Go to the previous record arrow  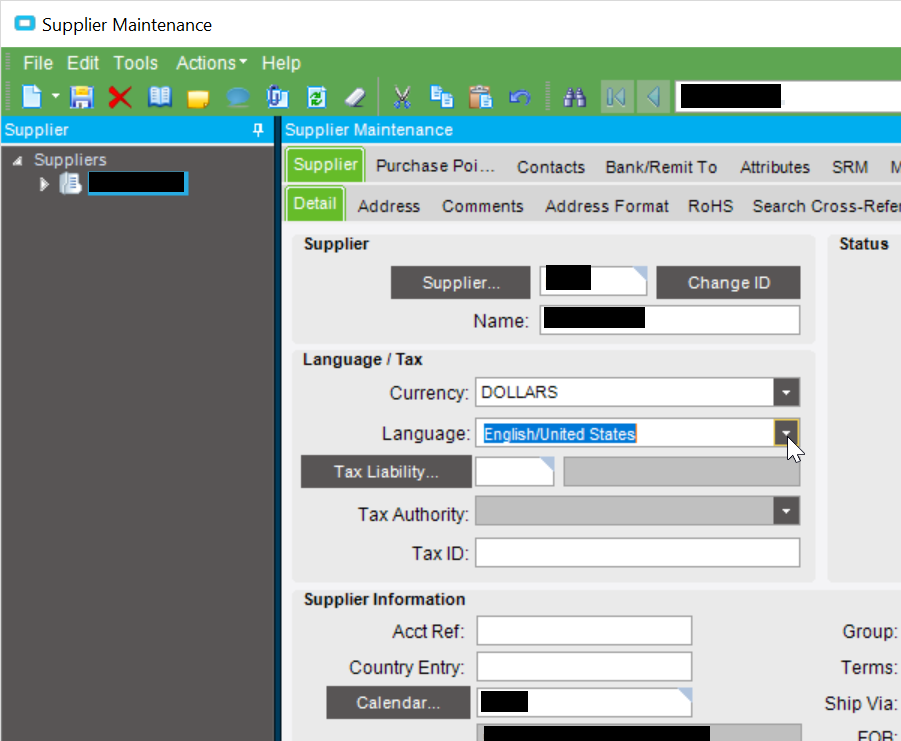coord(653,97)
